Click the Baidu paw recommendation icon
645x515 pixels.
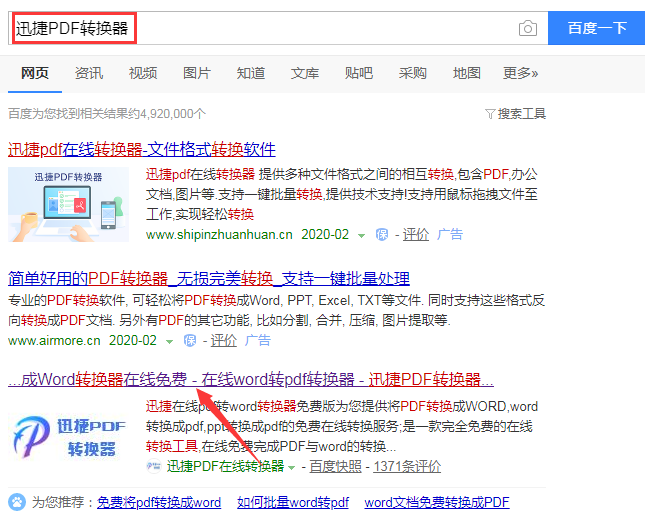(17, 501)
